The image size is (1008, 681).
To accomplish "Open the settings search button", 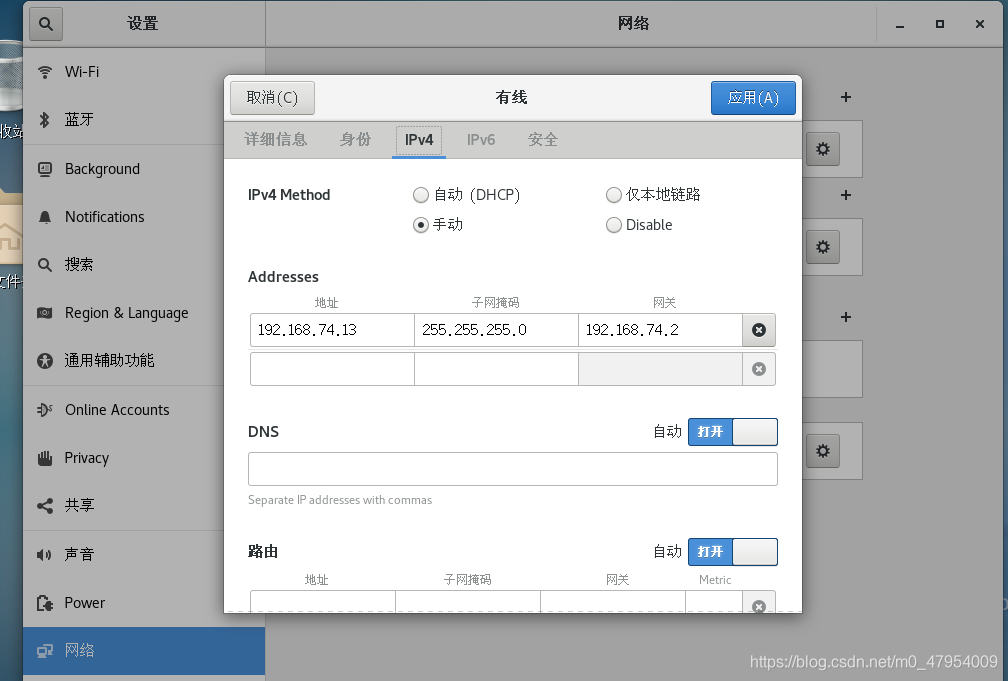I will point(46,24).
